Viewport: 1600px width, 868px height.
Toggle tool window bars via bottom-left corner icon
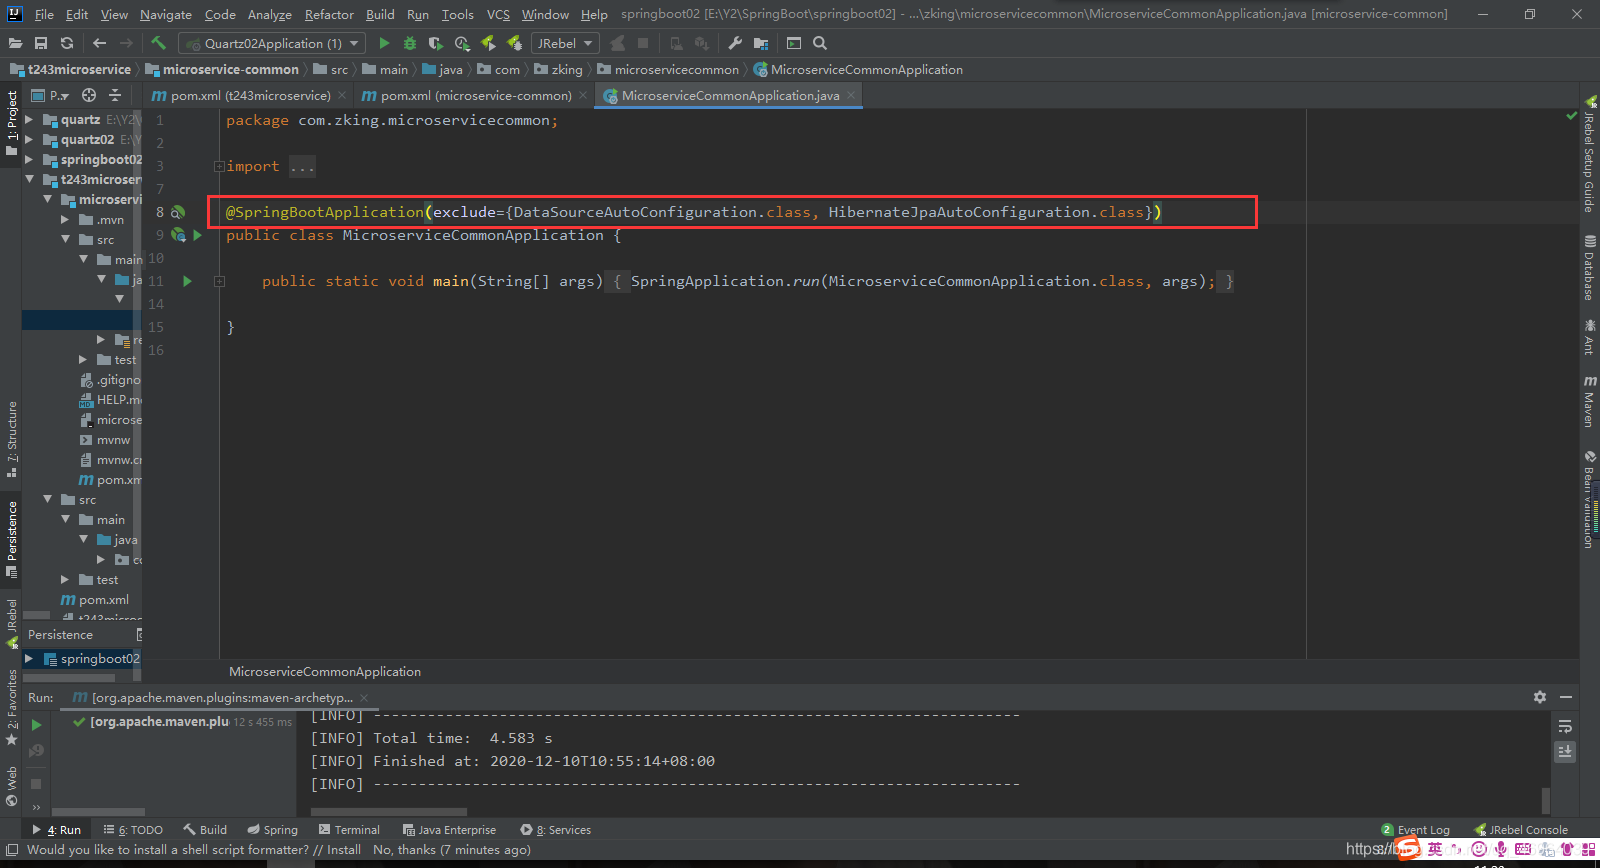(12, 850)
